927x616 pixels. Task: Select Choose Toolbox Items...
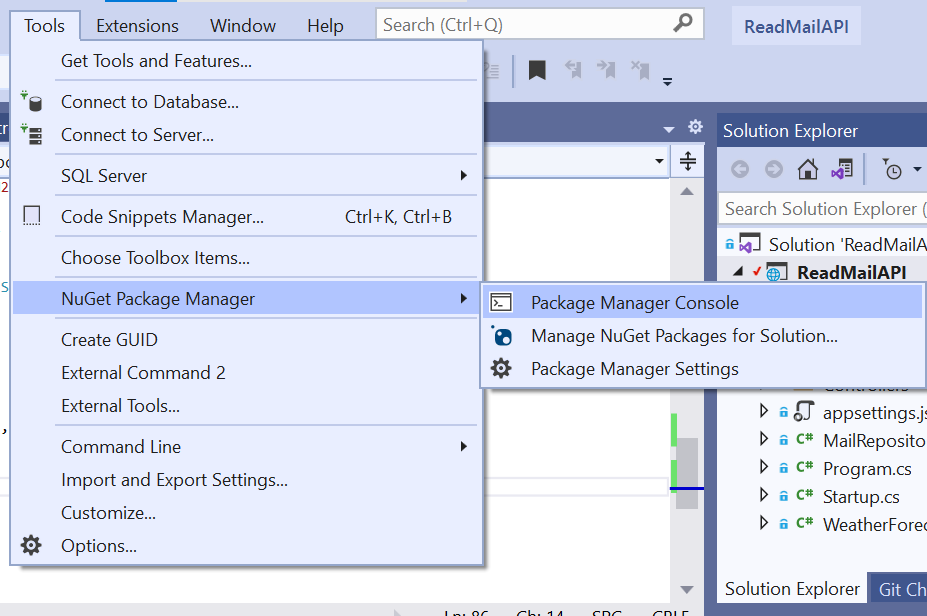point(247,258)
